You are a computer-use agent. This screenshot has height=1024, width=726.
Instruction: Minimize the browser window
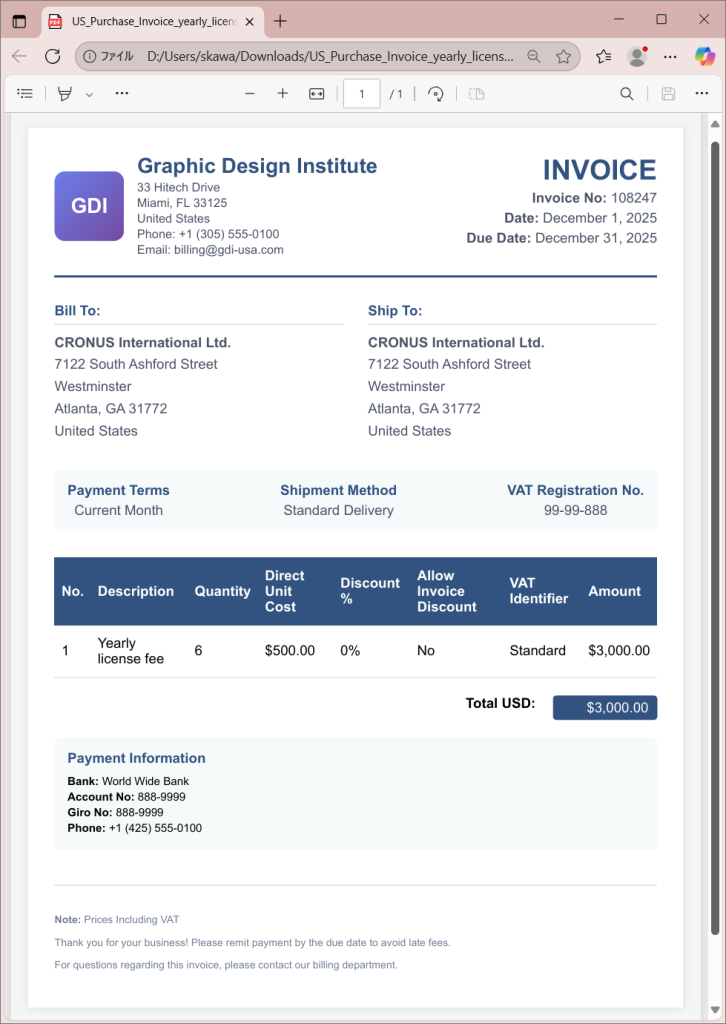(x=619, y=20)
